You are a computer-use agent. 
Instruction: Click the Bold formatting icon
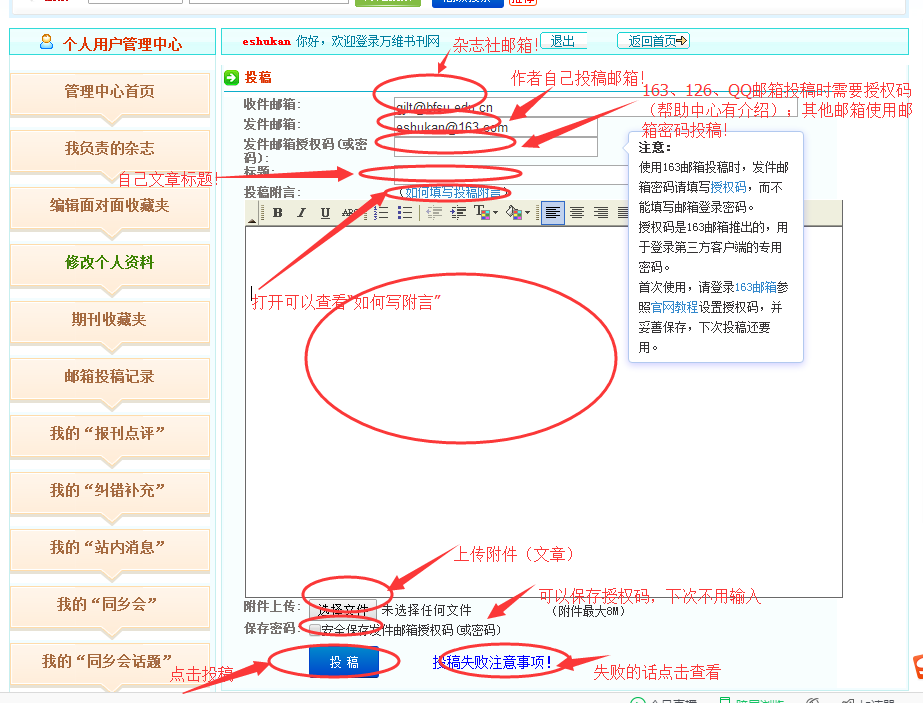click(x=277, y=213)
